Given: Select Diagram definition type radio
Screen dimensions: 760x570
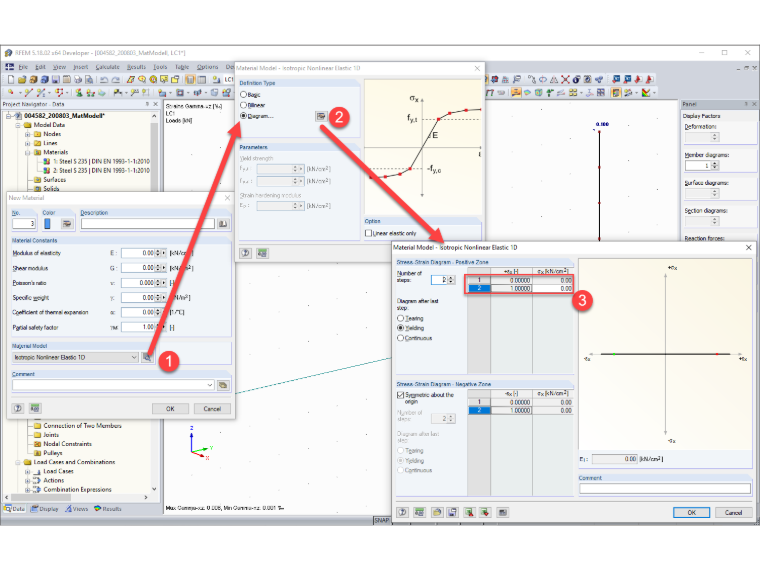Looking at the screenshot, I should tap(244, 115).
